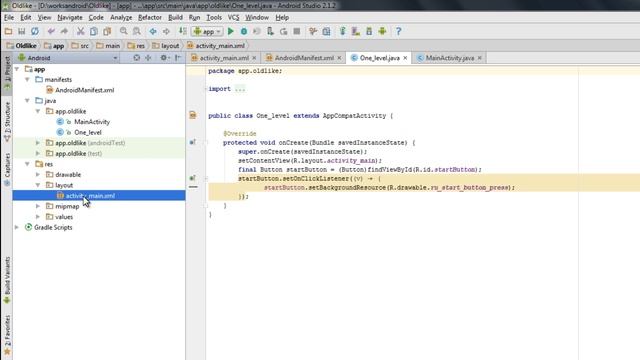Expand the values folder

pos(38,217)
